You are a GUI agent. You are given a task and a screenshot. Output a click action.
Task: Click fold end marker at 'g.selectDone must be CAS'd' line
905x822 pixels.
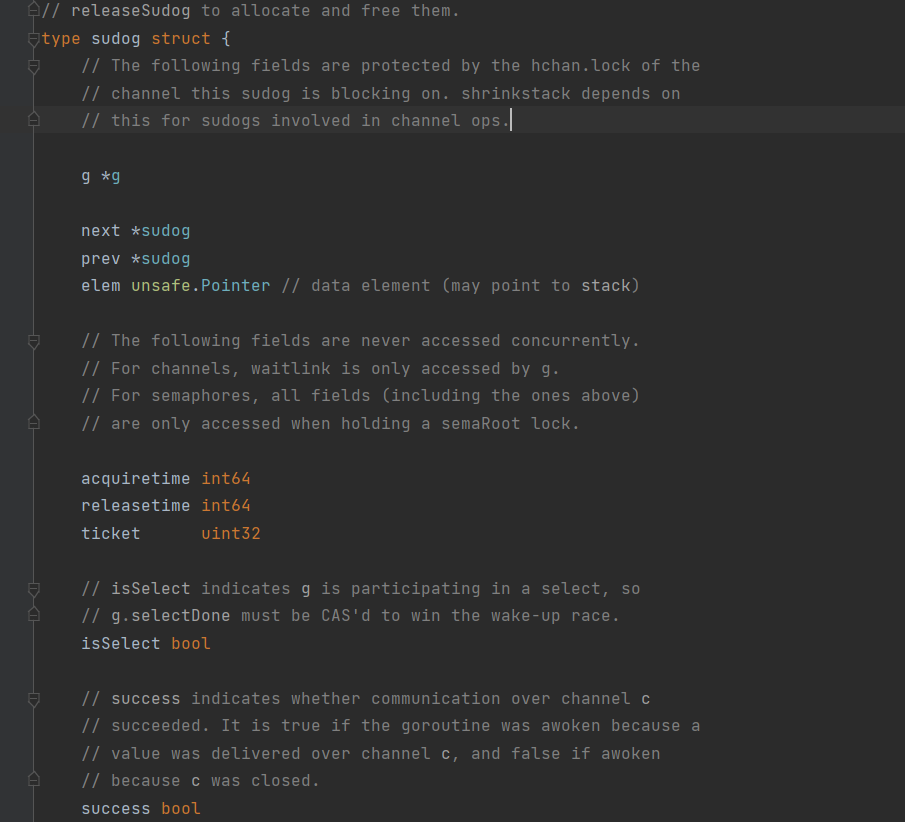33,615
